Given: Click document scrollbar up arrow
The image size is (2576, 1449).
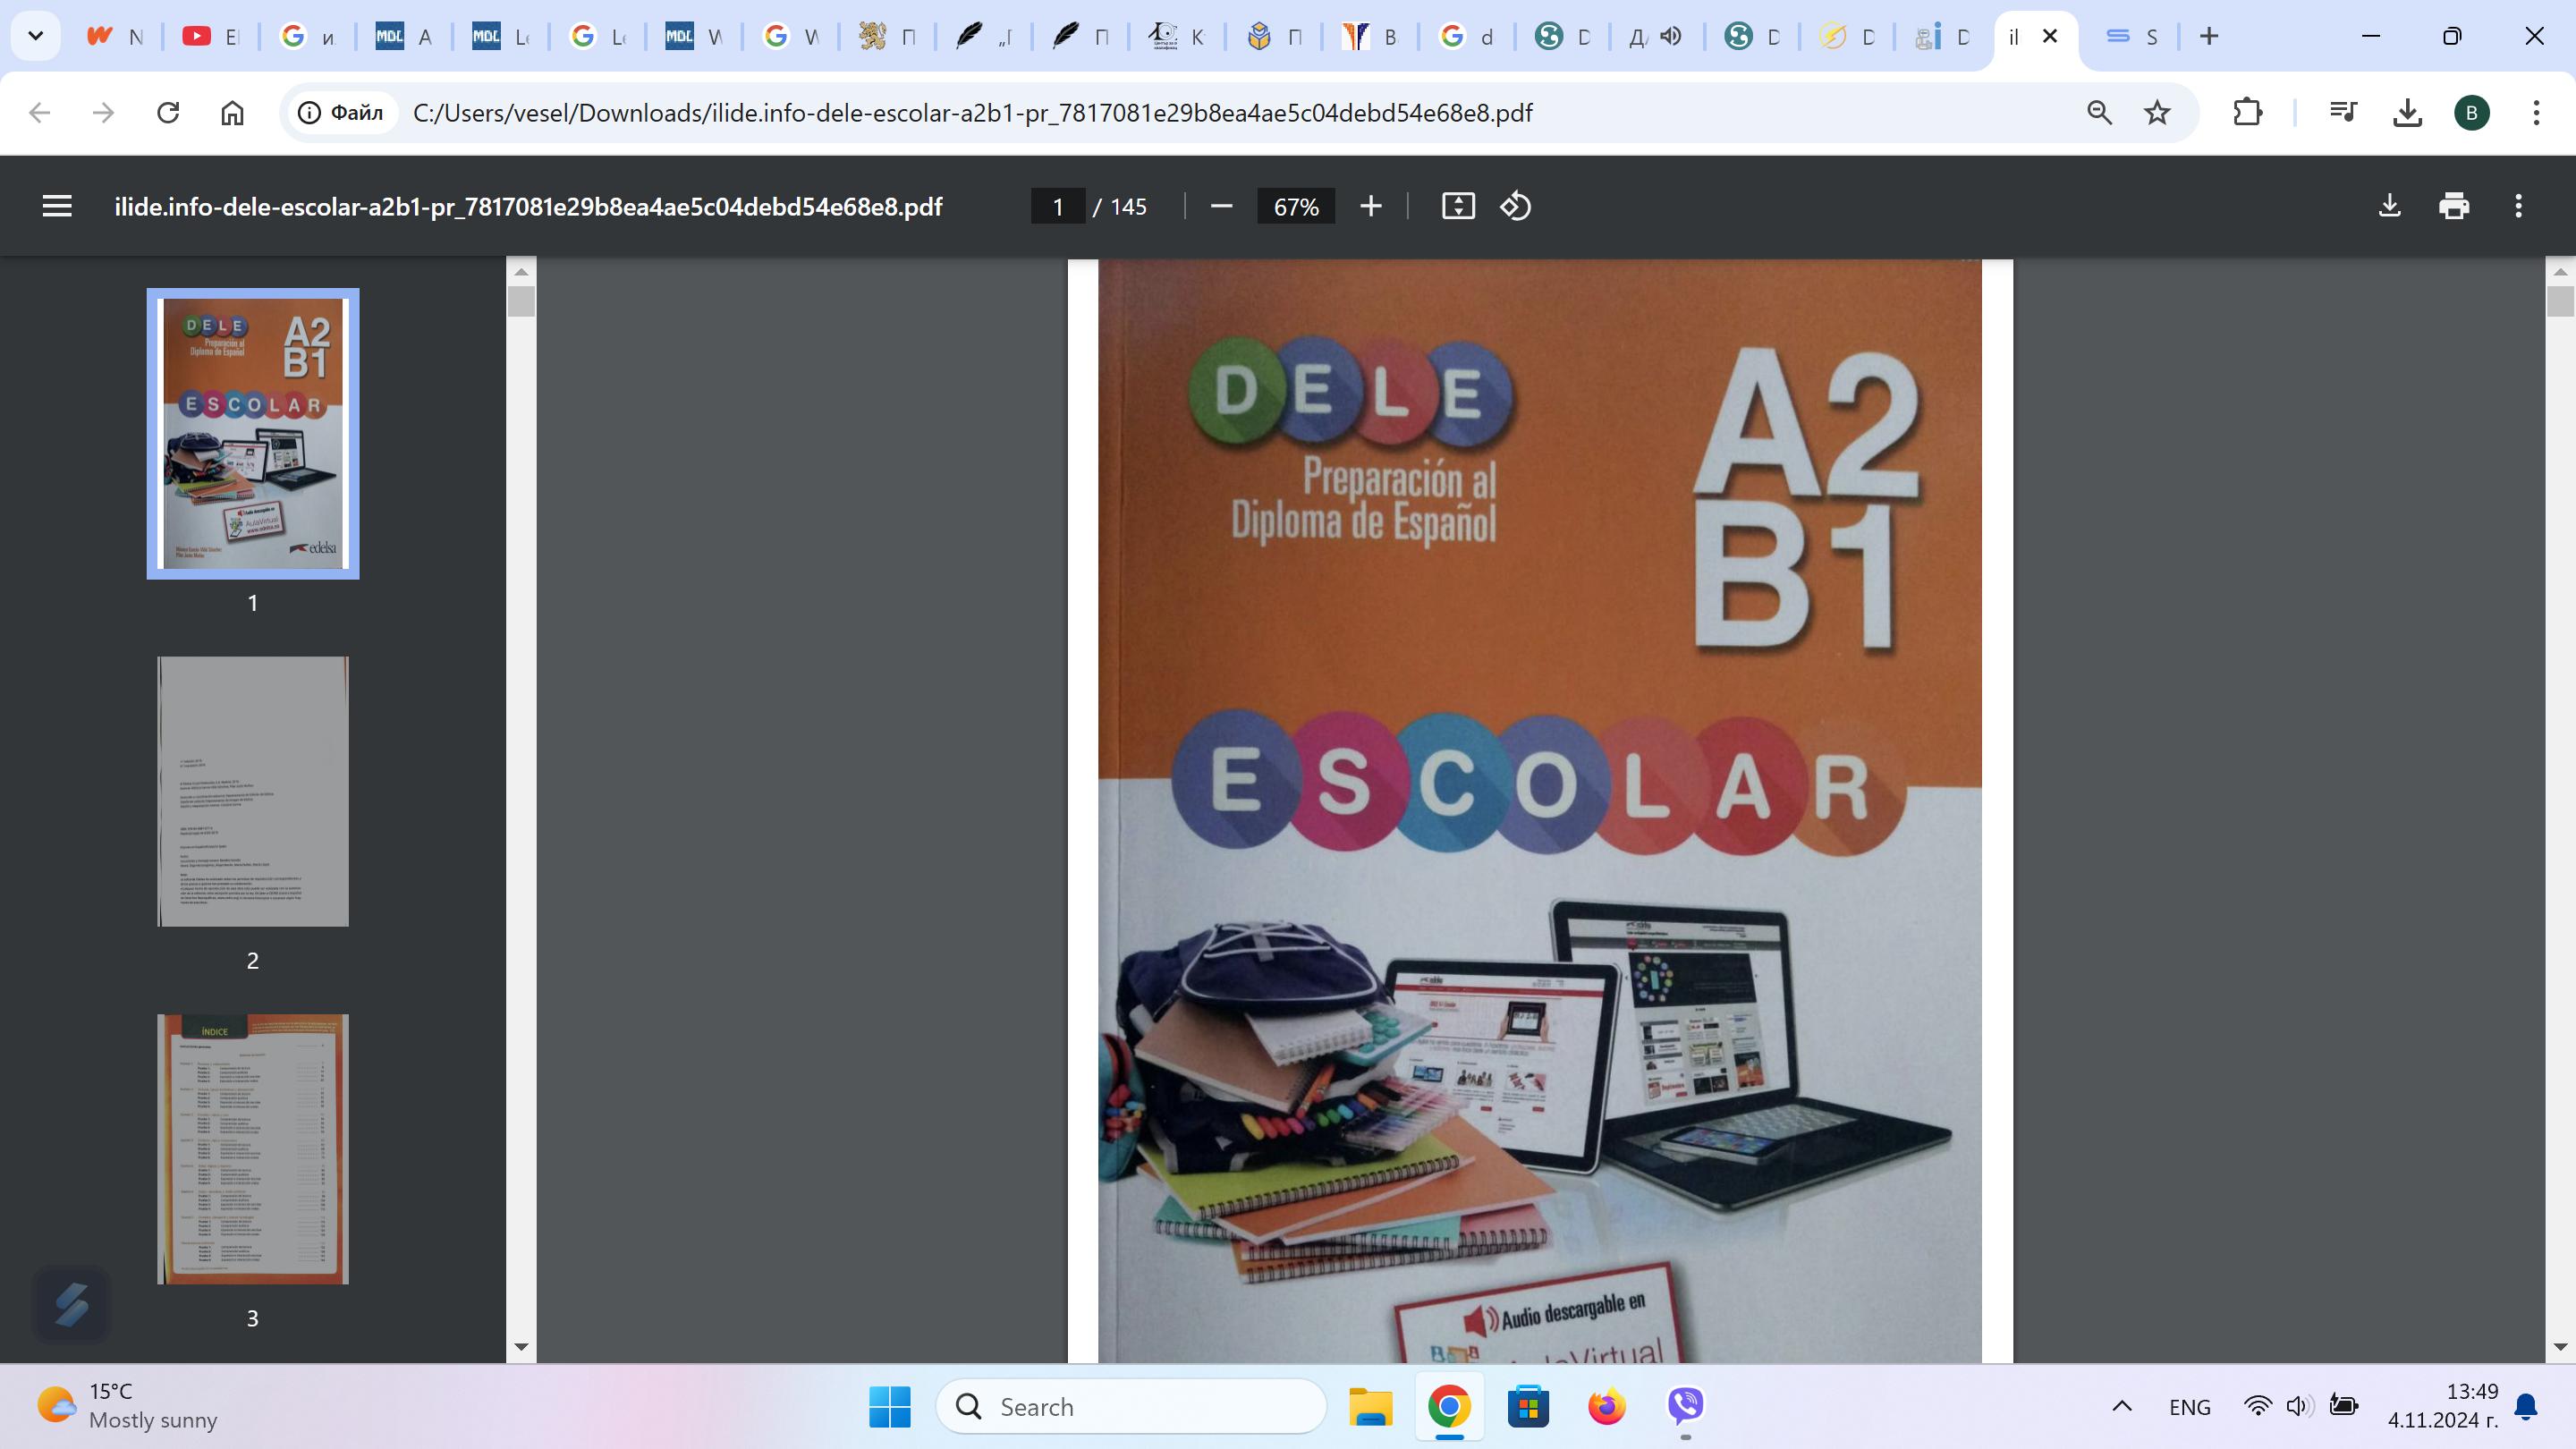Looking at the screenshot, I should [2560, 271].
